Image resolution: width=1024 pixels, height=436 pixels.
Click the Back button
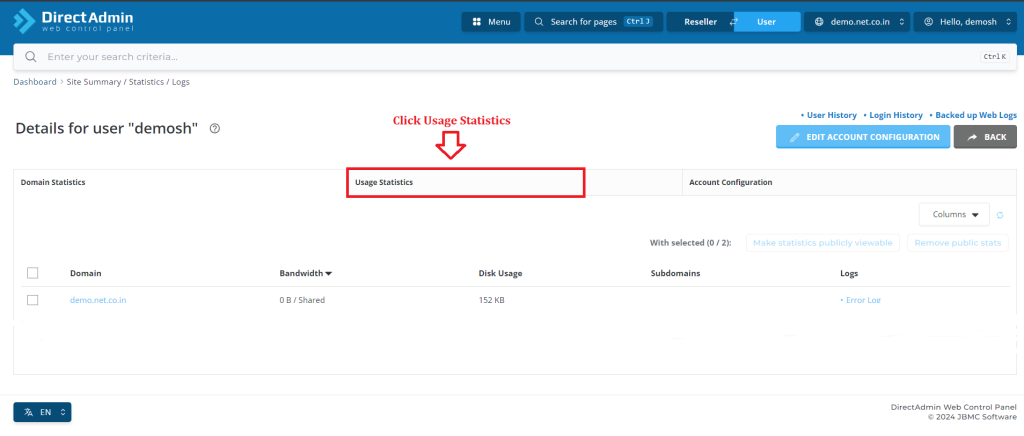pyautogui.click(x=985, y=137)
